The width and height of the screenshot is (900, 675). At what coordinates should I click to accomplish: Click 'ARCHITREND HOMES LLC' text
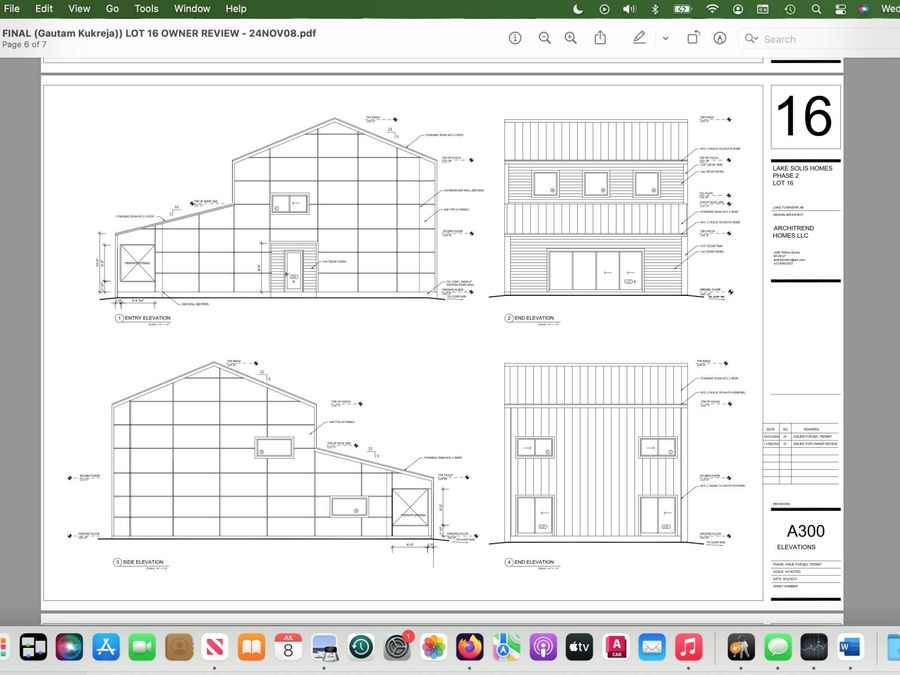coord(793,231)
